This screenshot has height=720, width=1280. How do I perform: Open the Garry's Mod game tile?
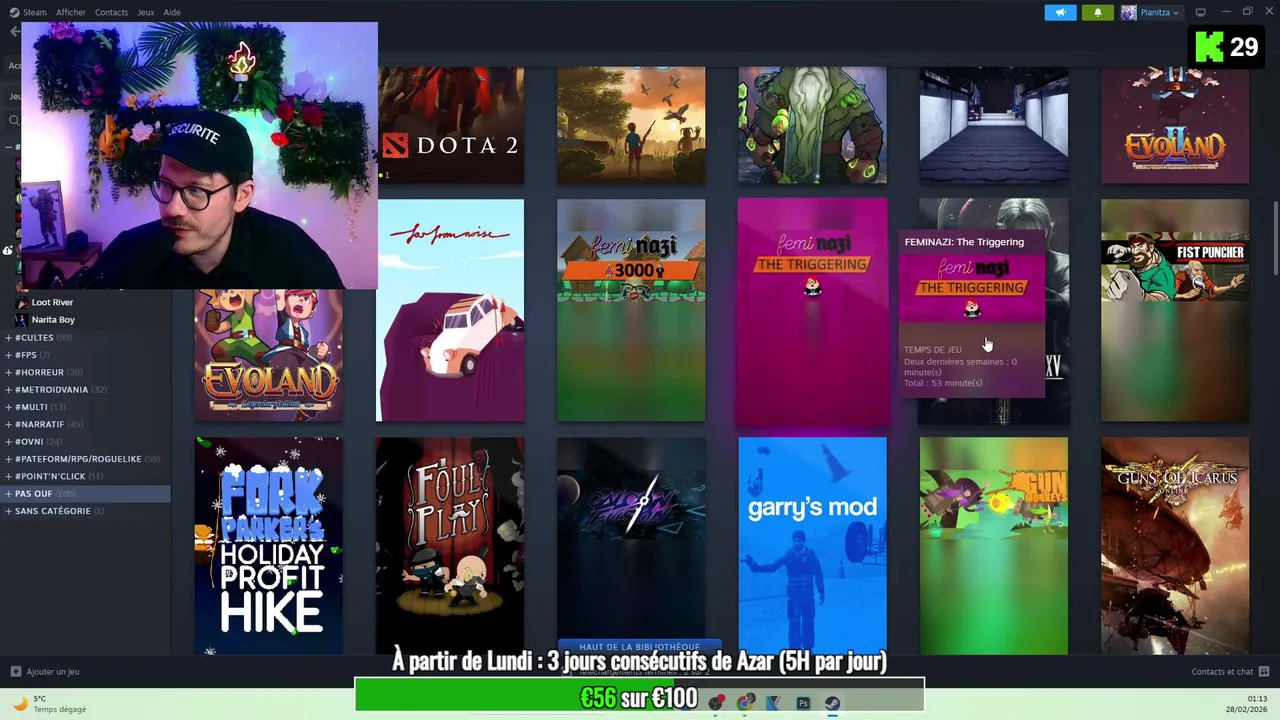[812, 545]
